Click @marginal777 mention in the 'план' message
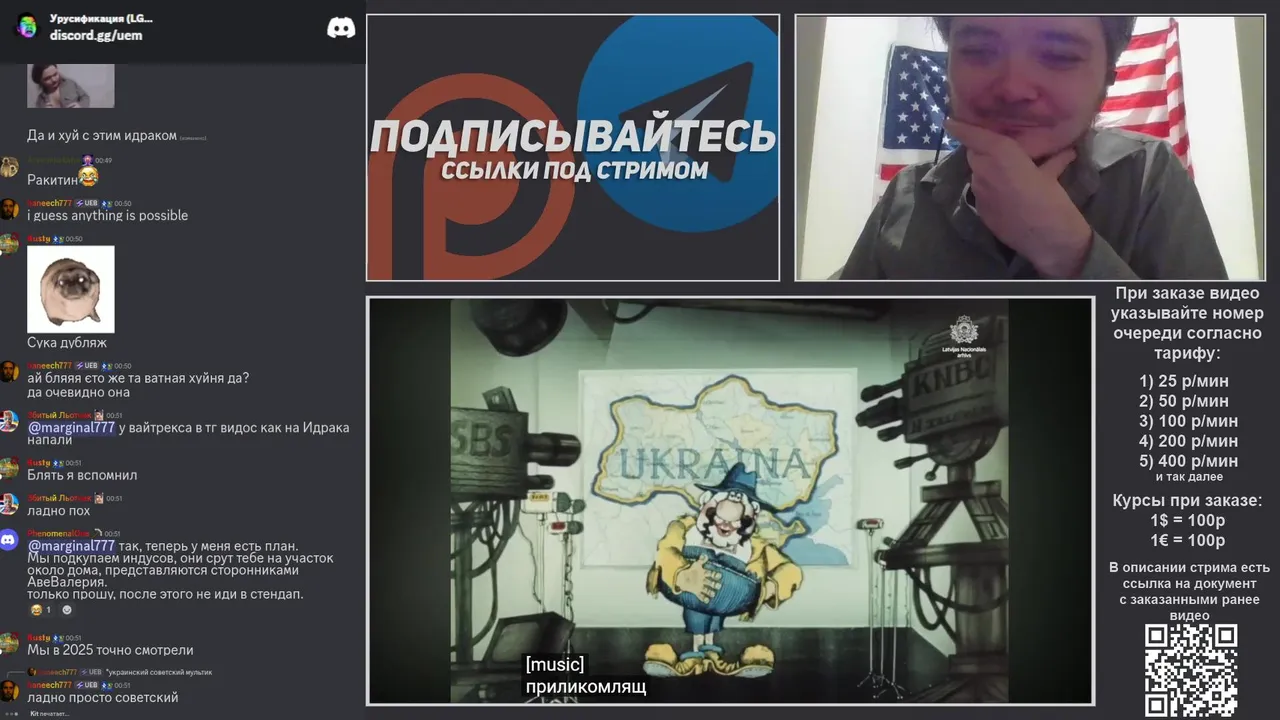The height and width of the screenshot is (720, 1280). point(71,546)
